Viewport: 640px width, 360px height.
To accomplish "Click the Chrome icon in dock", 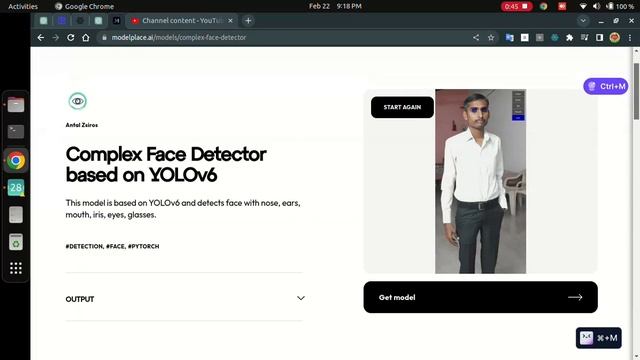I will coord(16,160).
